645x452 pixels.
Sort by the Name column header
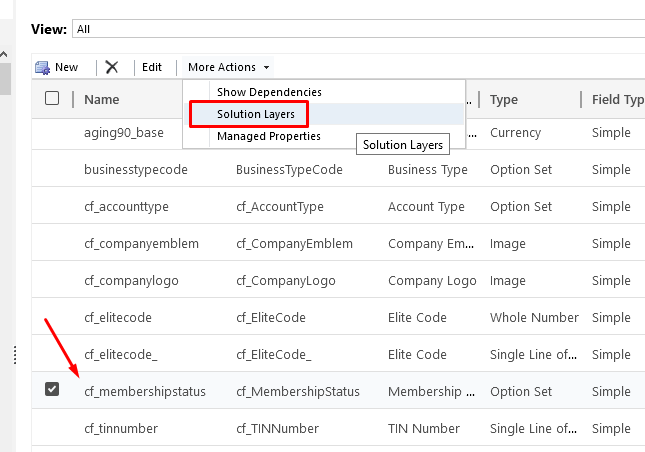click(102, 99)
